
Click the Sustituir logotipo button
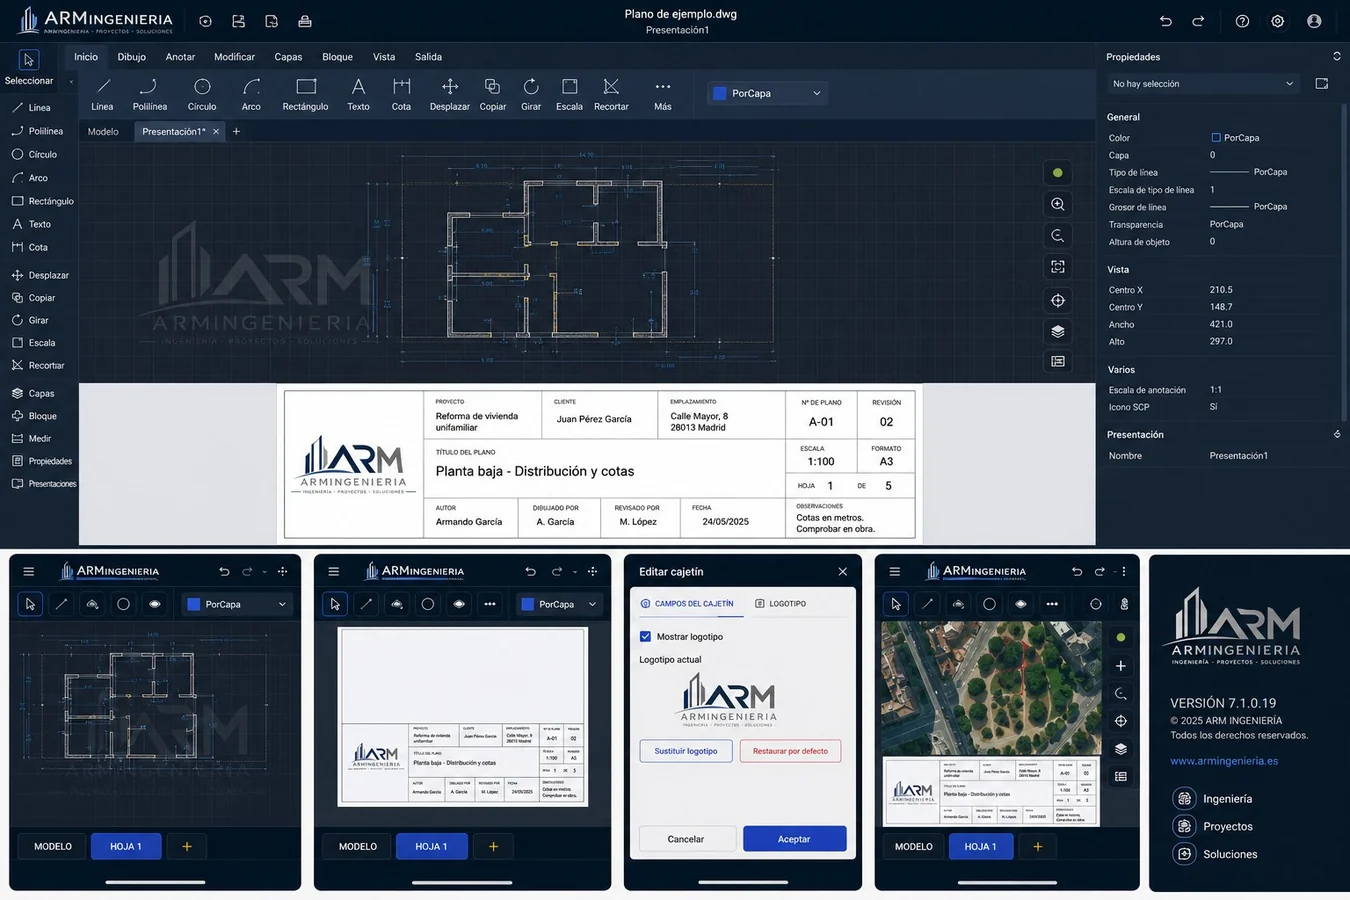click(x=686, y=751)
